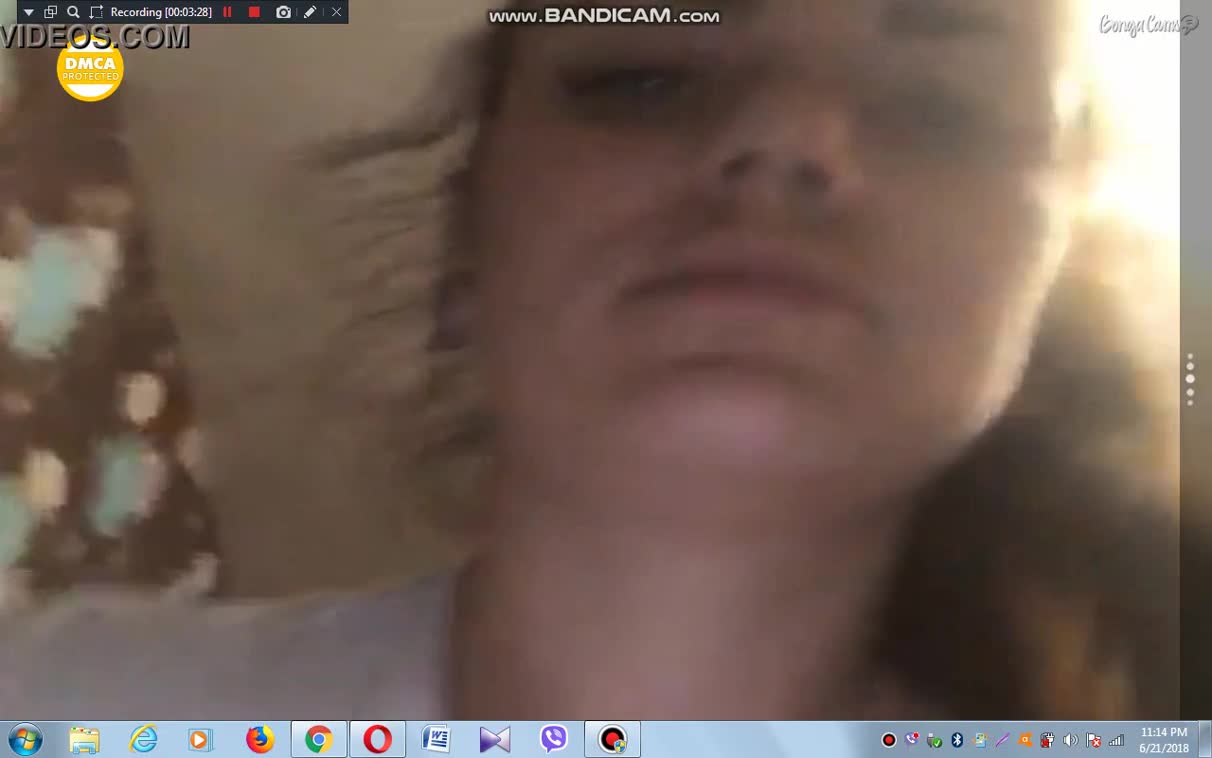The image size is (1212, 758).
Task: Open the Windows Start menu
Action: (x=25, y=740)
